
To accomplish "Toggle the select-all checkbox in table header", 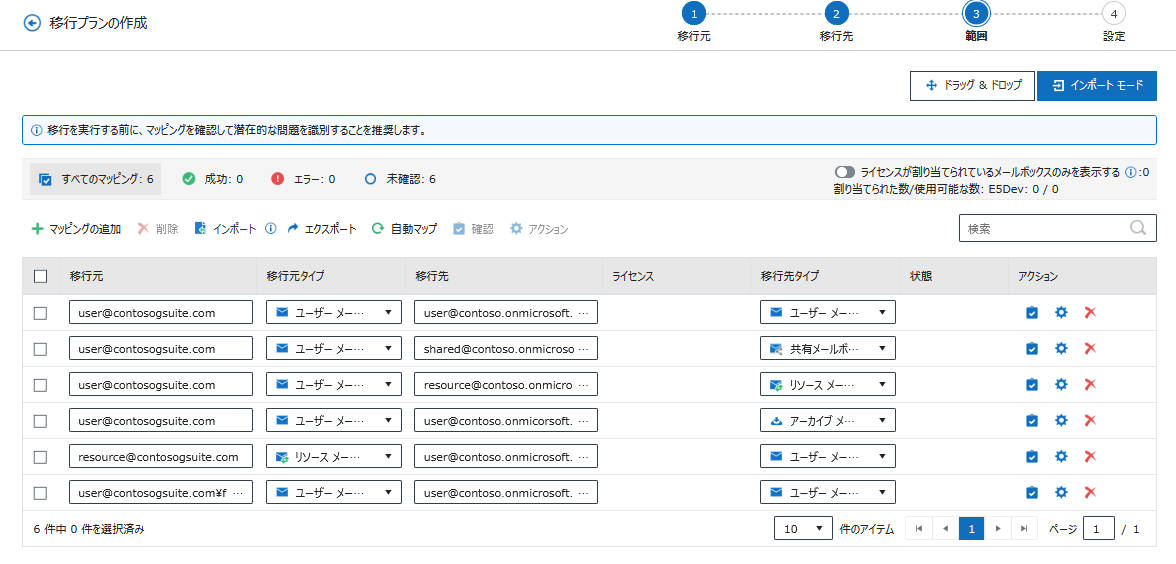I will tap(40, 276).
